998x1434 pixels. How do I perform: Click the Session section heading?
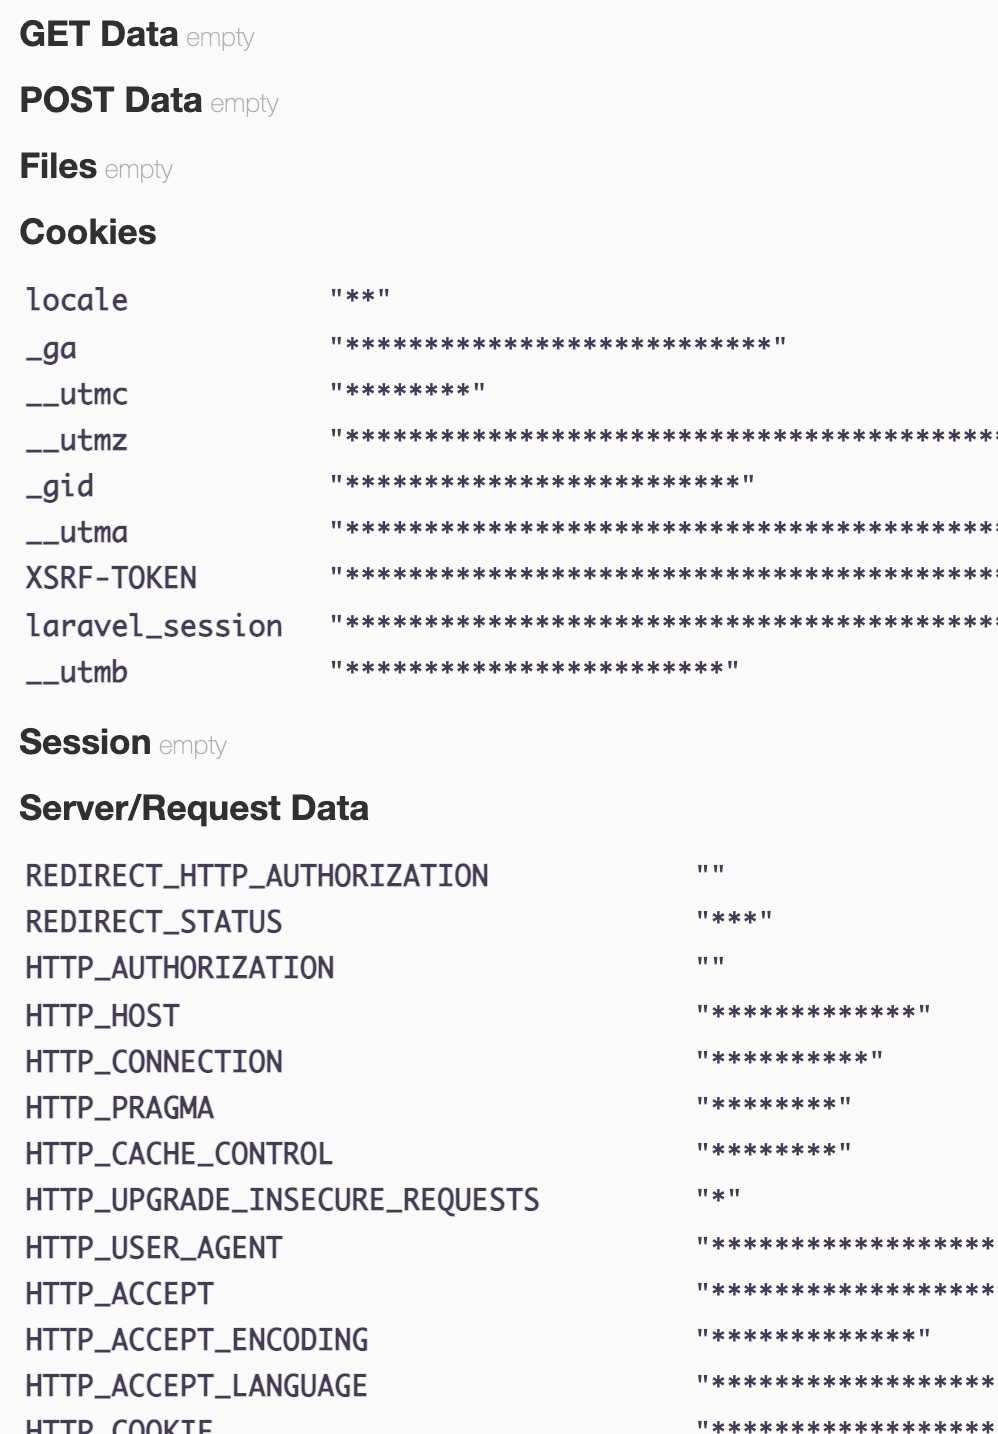point(85,742)
